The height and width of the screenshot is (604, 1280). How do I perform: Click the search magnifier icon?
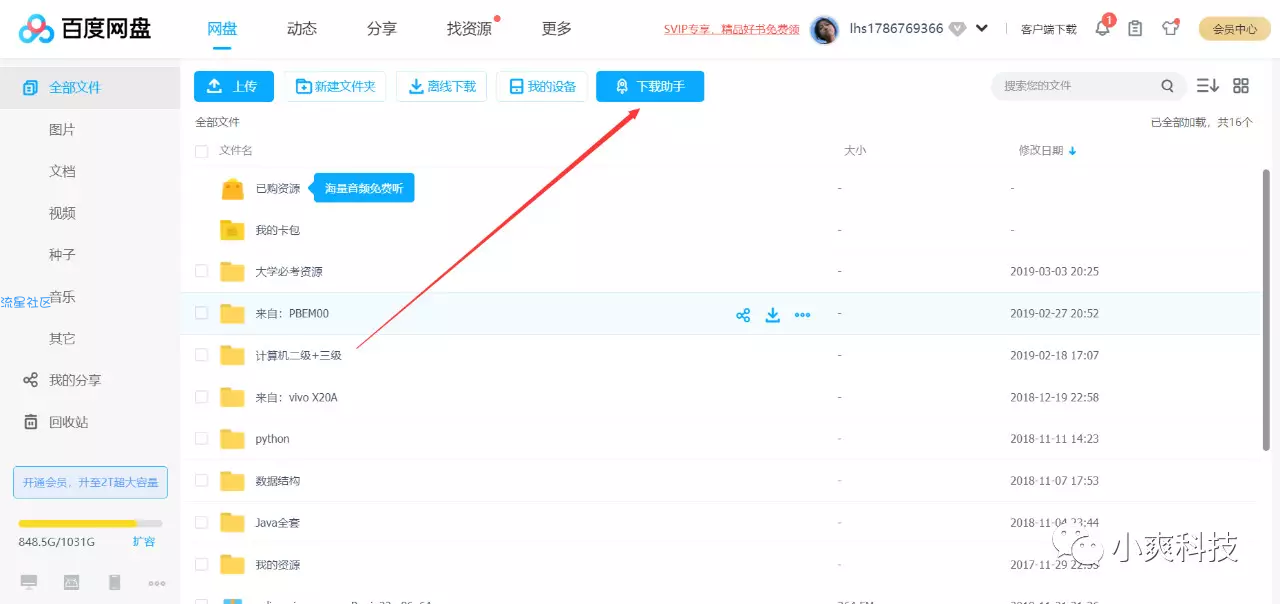tap(1167, 86)
